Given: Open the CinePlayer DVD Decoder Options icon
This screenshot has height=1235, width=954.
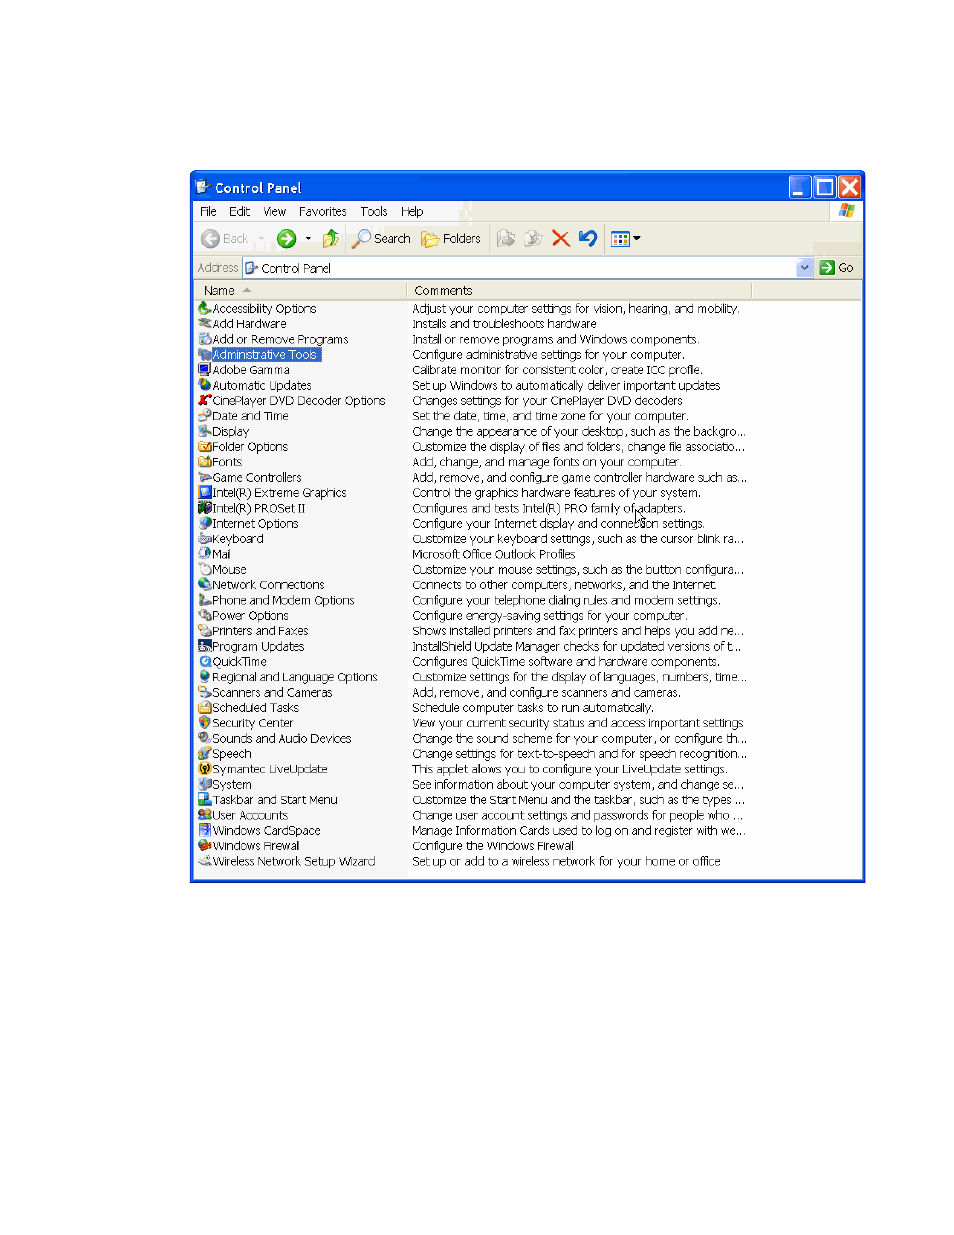Looking at the screenshot, I should click(x=205, y=401).
